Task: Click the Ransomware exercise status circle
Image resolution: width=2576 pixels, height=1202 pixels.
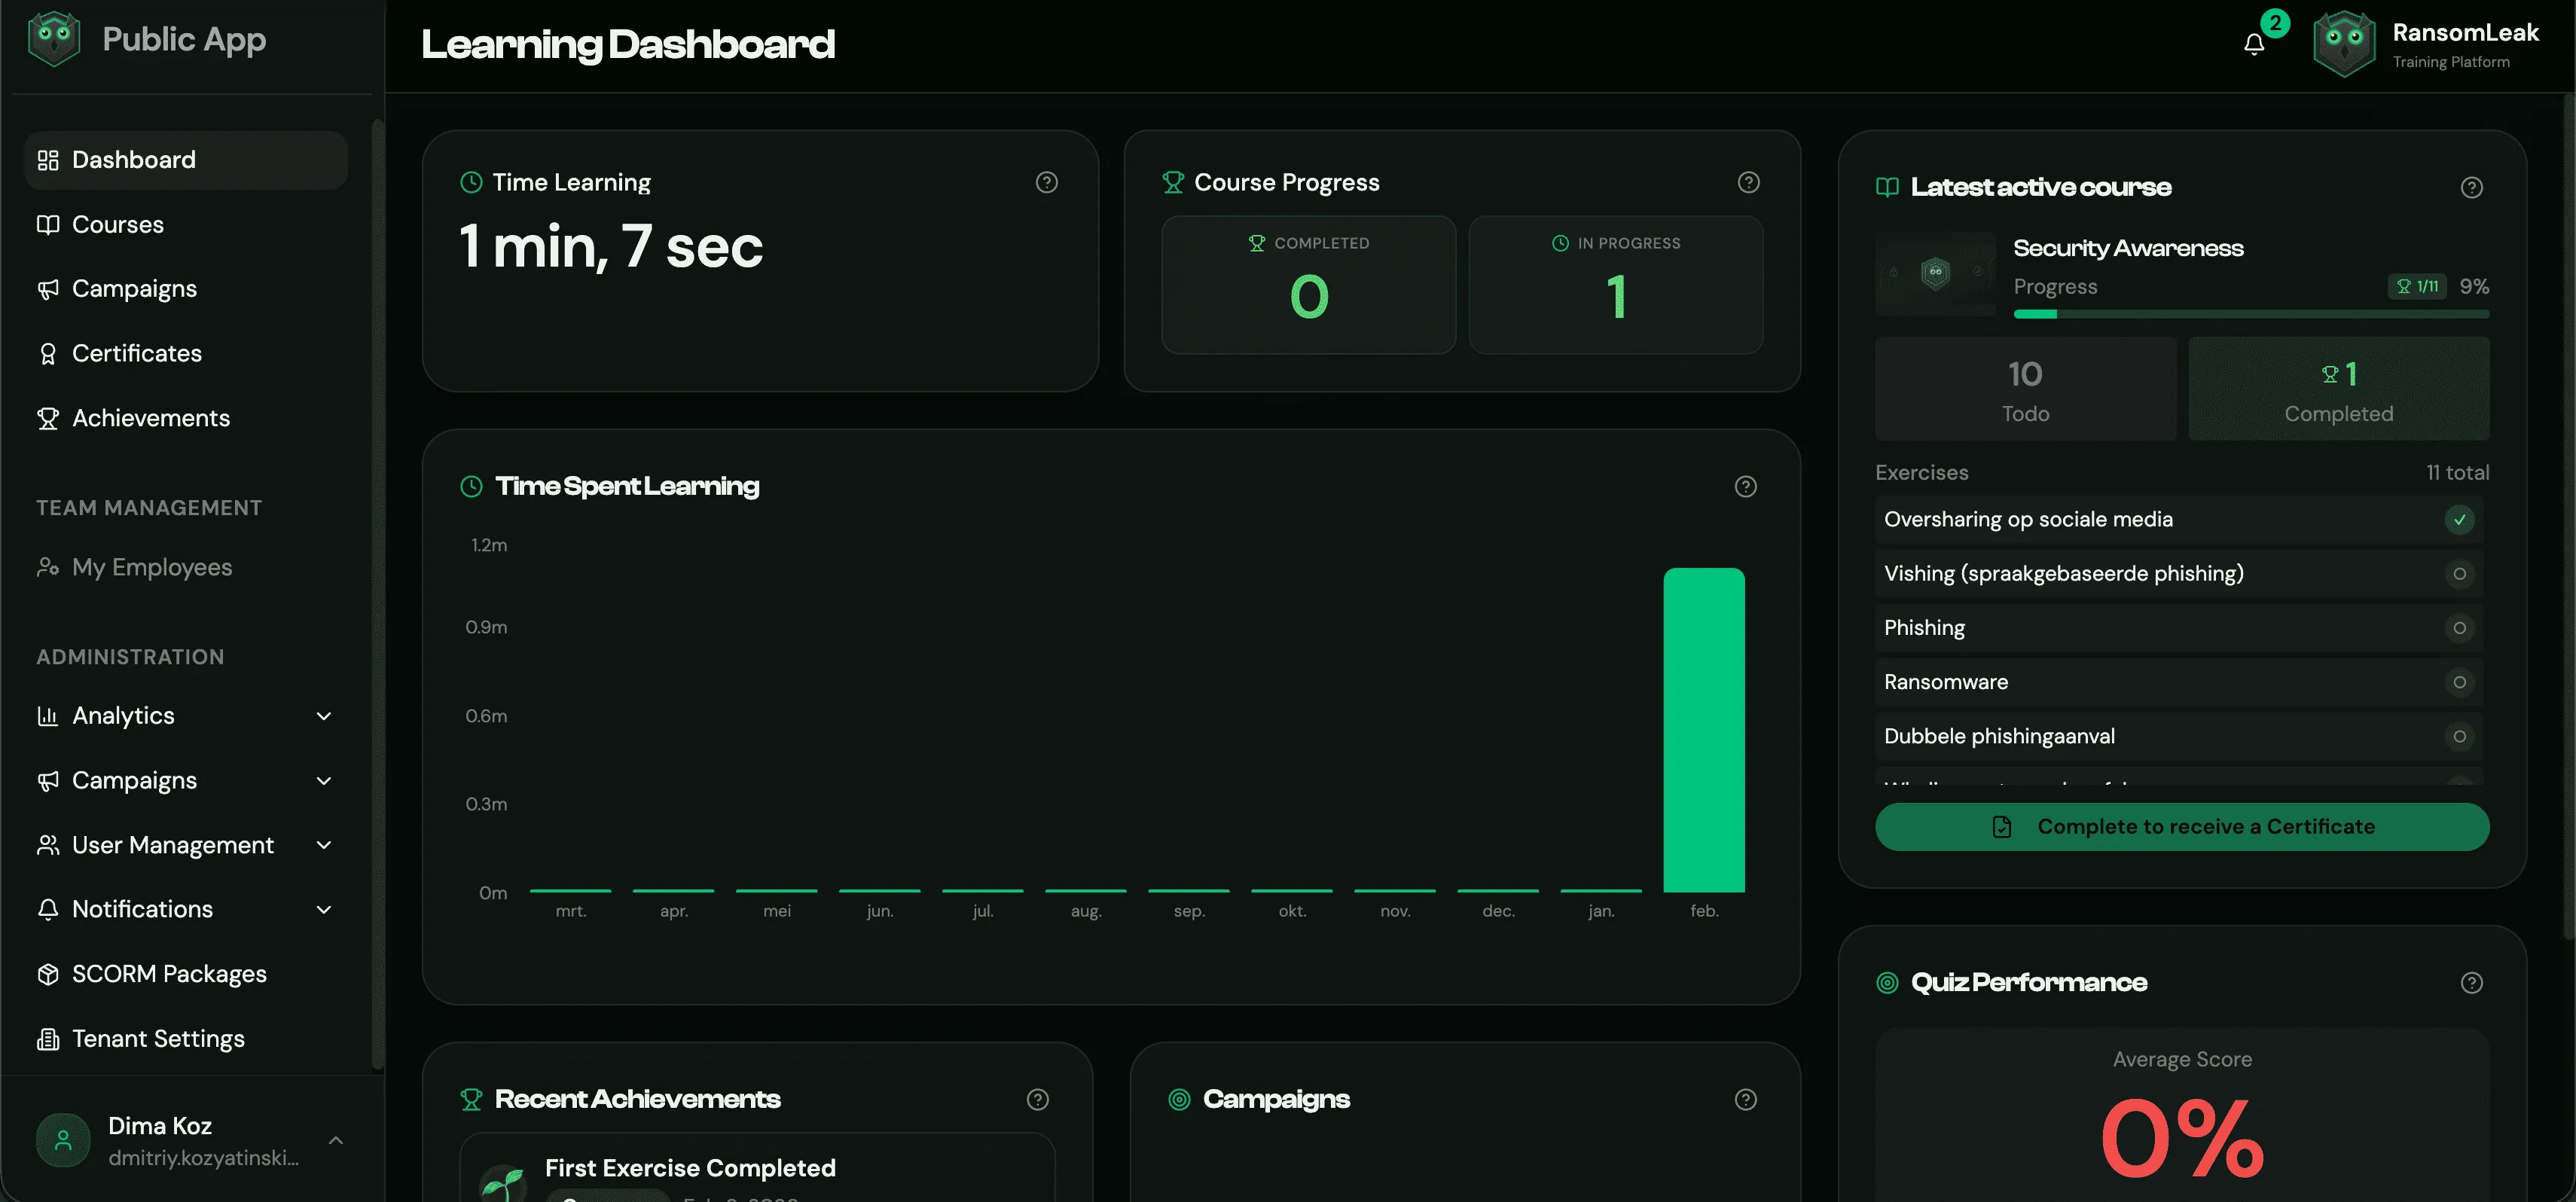Action: 2459,682
